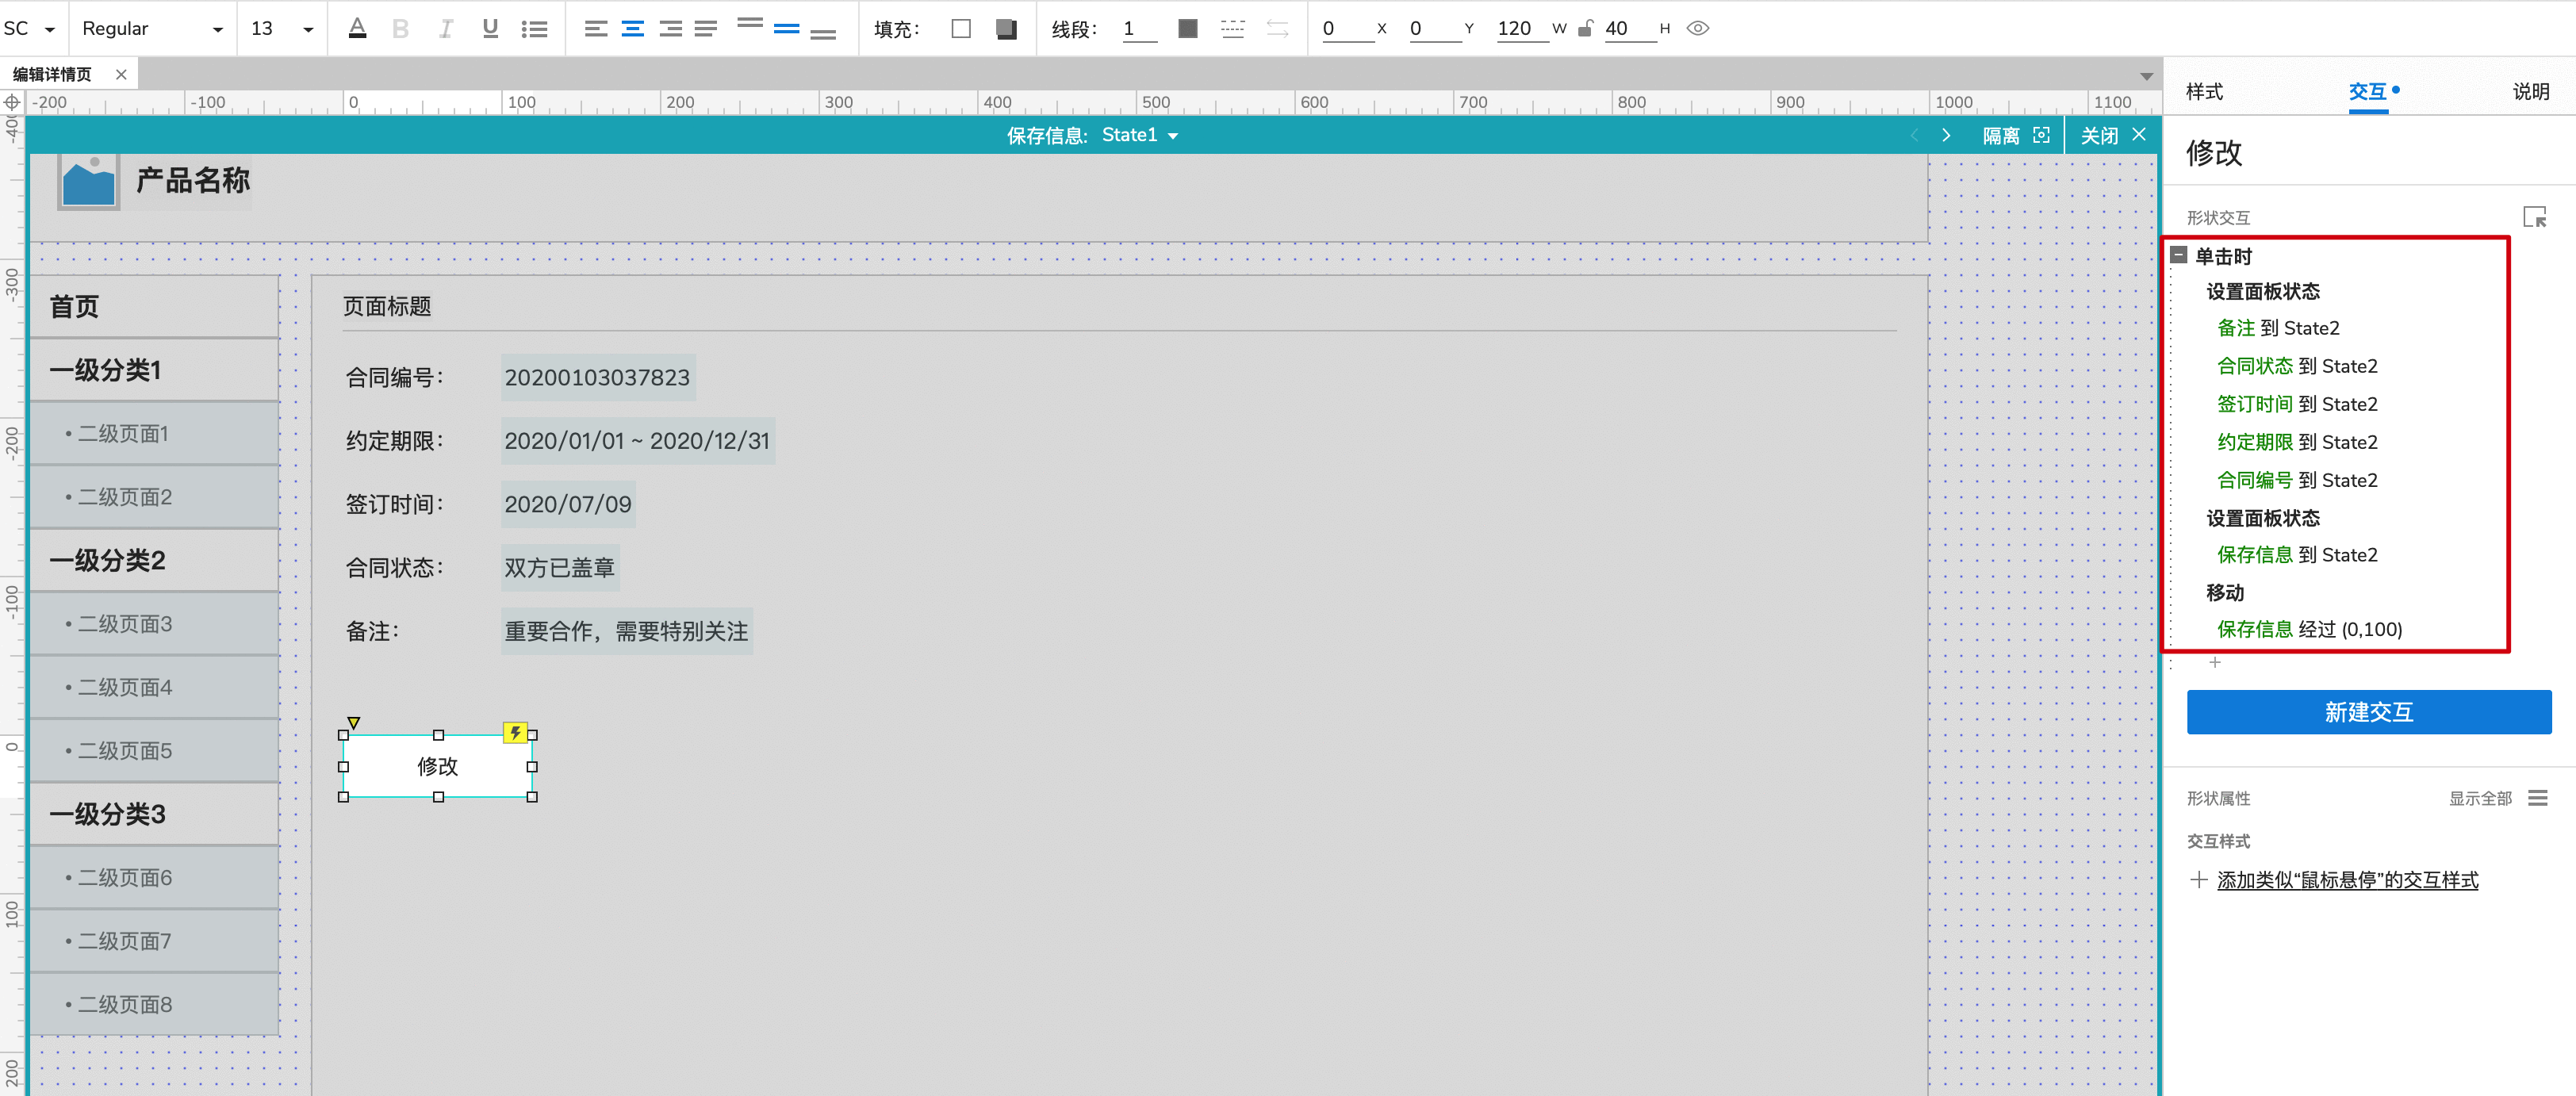Toggle bold formatting

click(x=401, y=29)
